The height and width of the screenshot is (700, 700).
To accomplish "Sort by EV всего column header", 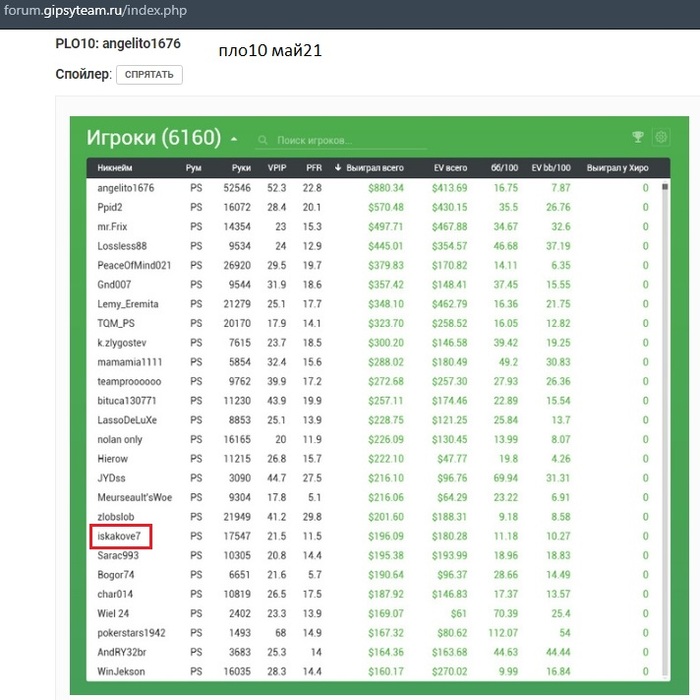I will tap(450, 168).
